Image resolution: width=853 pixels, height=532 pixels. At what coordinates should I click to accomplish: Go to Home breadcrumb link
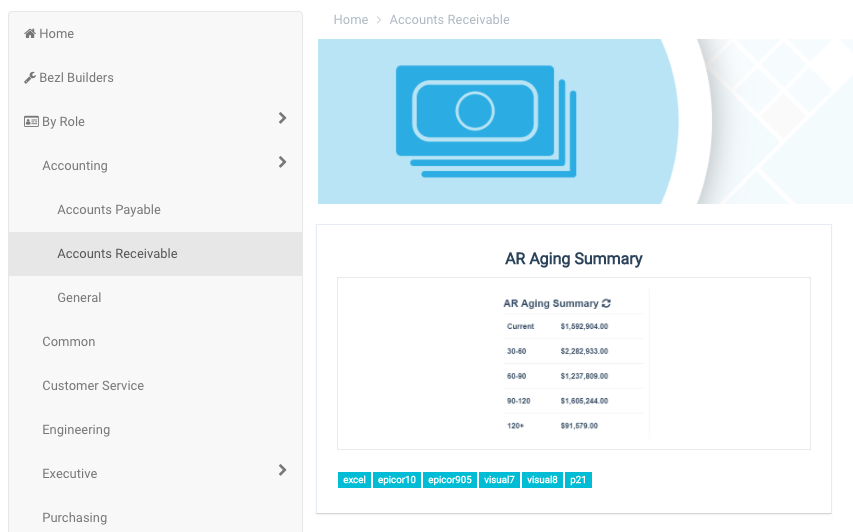pos(351,20)
